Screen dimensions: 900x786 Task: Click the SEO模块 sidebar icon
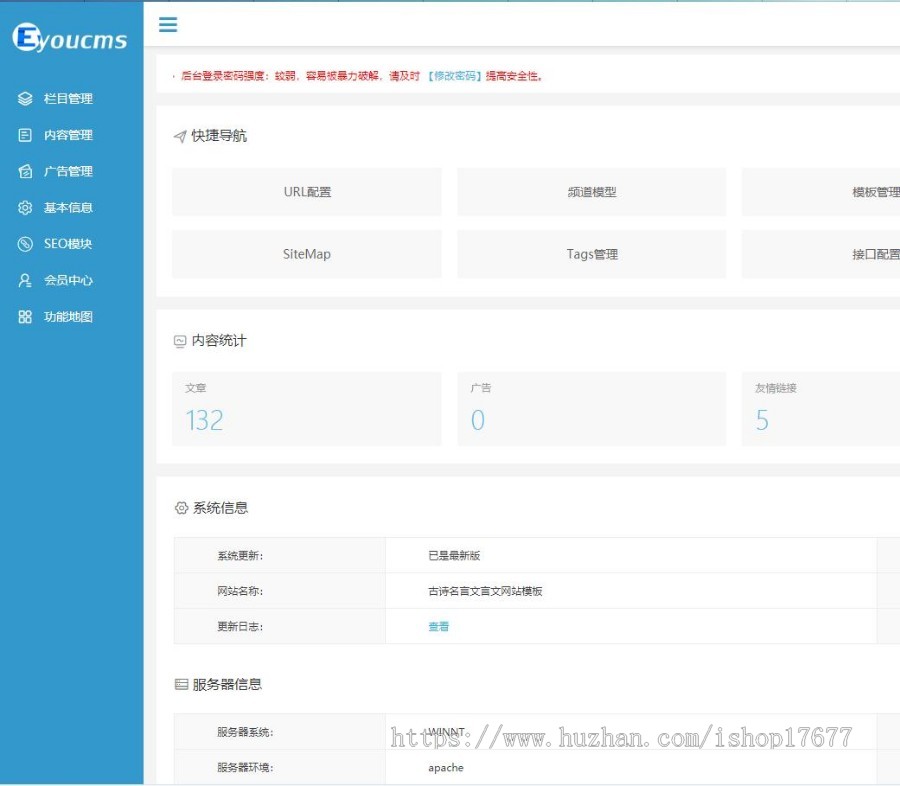pos(25,244)
